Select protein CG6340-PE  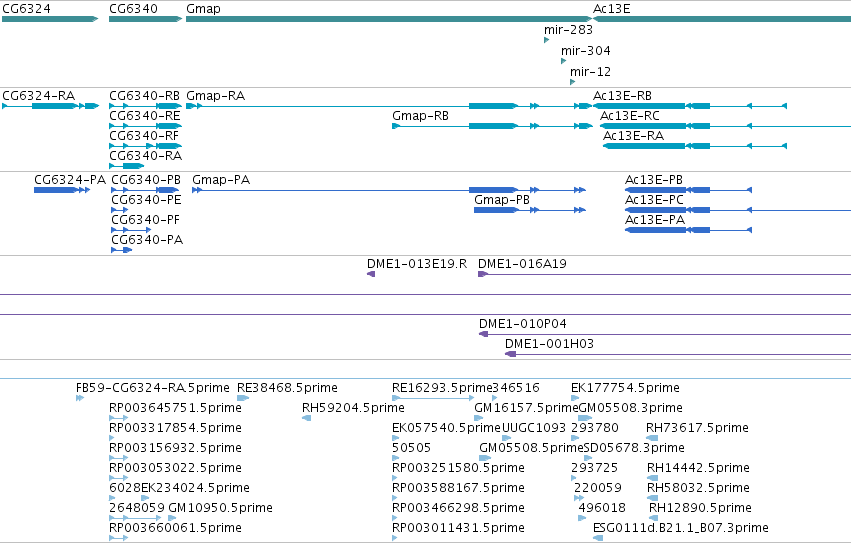click(146, 200)
